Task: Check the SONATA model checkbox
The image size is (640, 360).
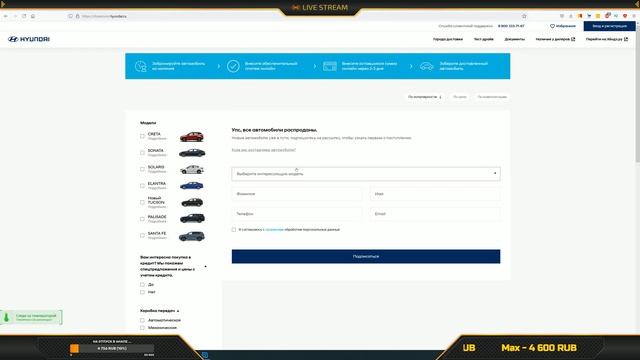Action: [x=142, y=153]
